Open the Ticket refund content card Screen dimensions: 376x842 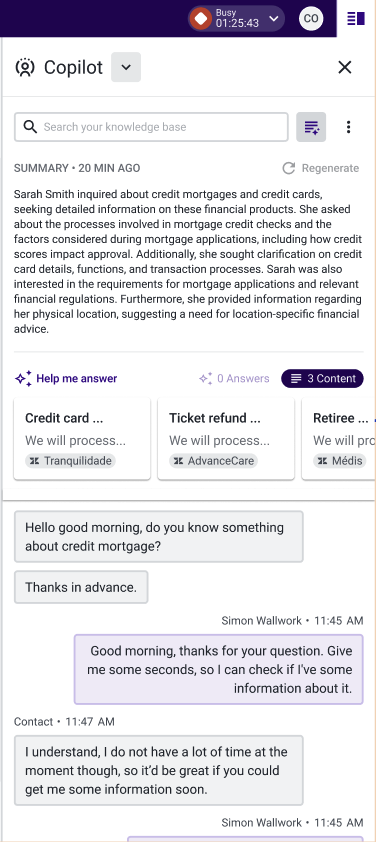click(226, 438)
